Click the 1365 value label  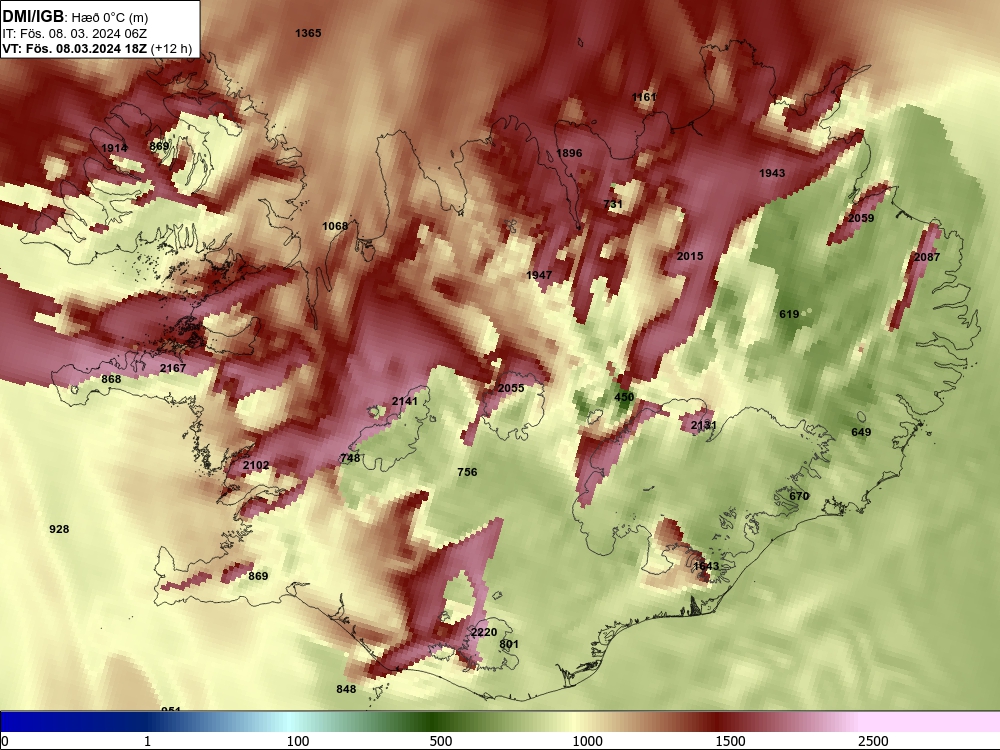[308, 33]
